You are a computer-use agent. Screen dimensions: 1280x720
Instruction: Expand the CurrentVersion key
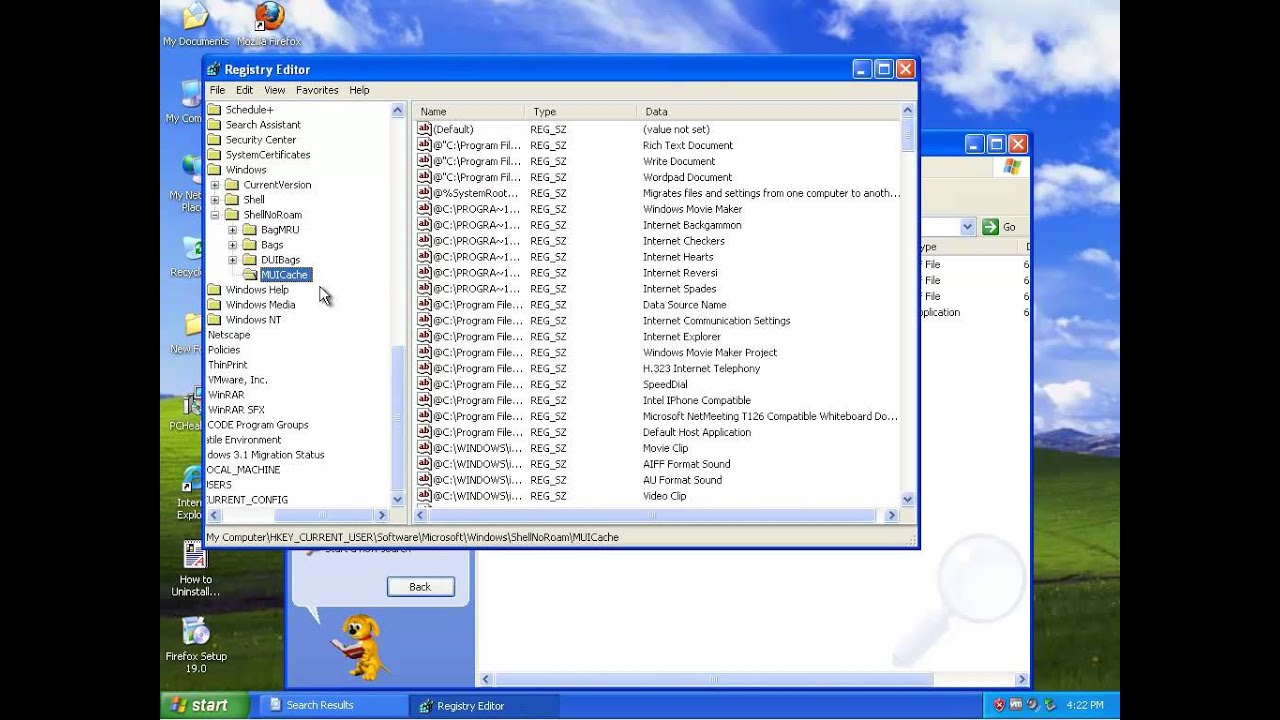click(215, 185)
